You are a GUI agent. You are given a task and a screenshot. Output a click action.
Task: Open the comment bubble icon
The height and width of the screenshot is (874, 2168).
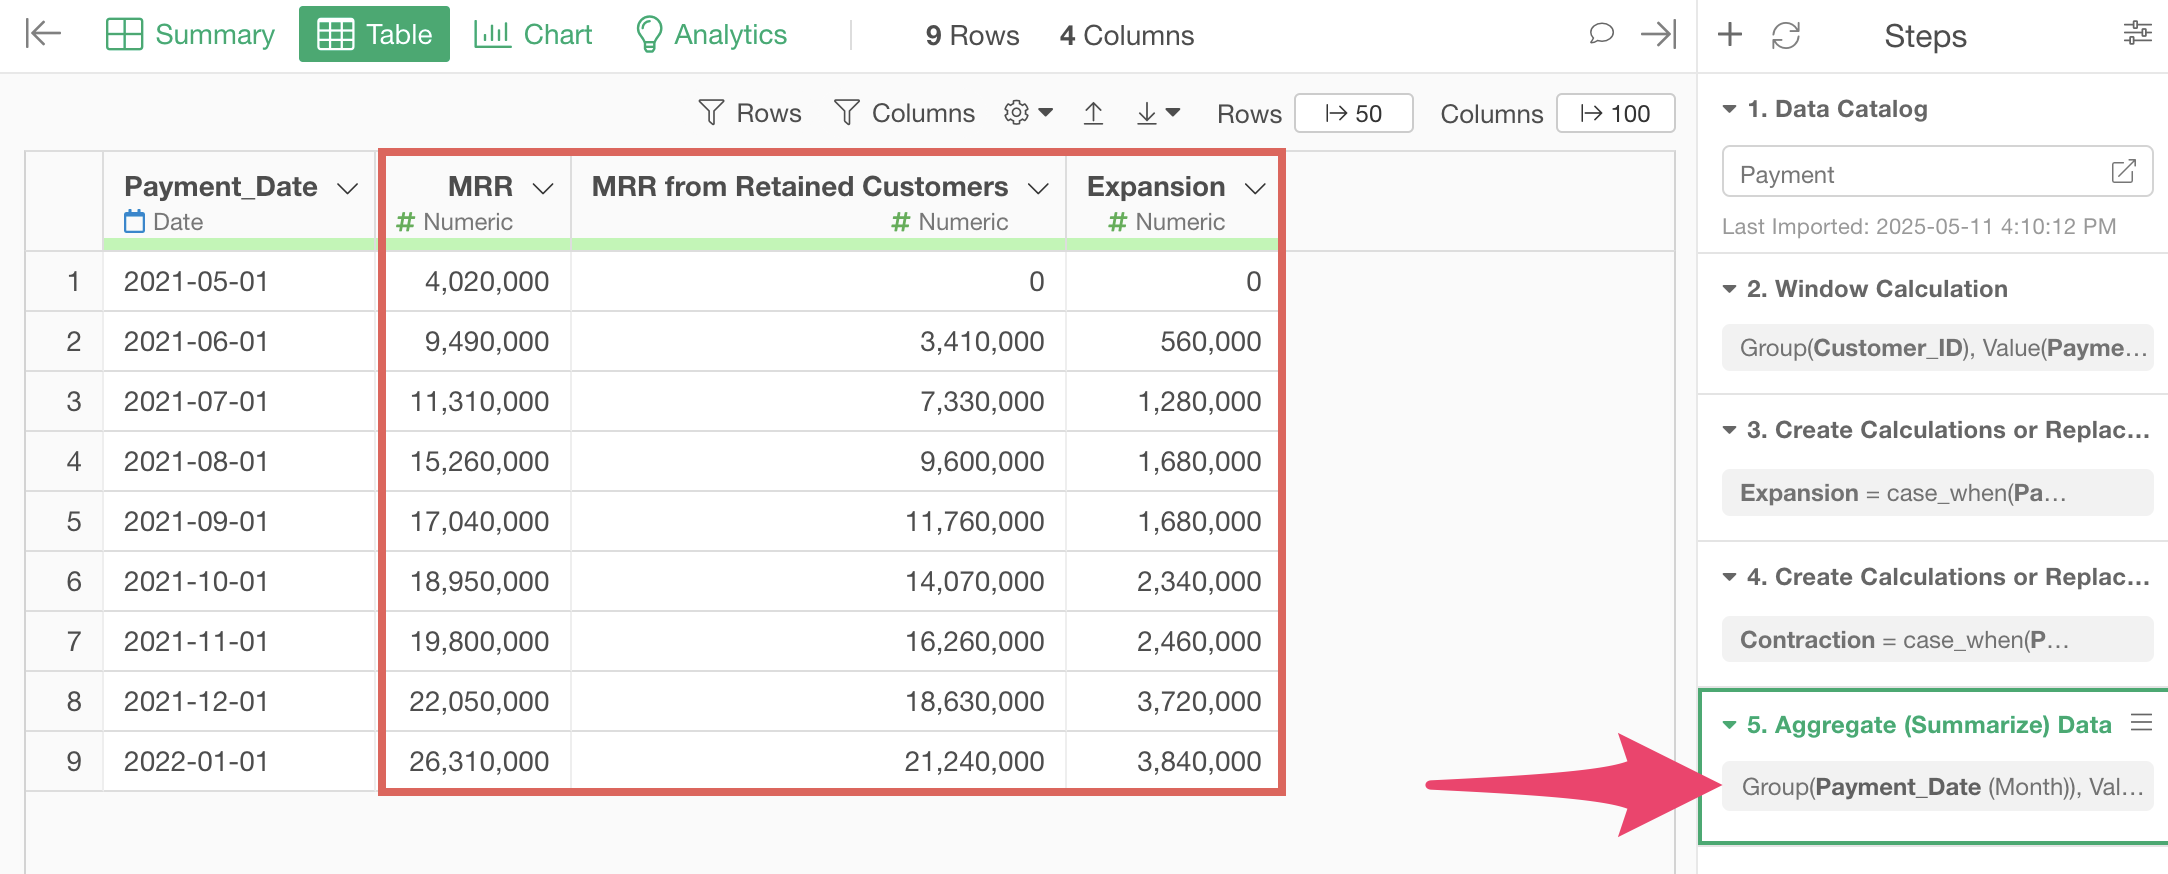(x=1601, y=34)
